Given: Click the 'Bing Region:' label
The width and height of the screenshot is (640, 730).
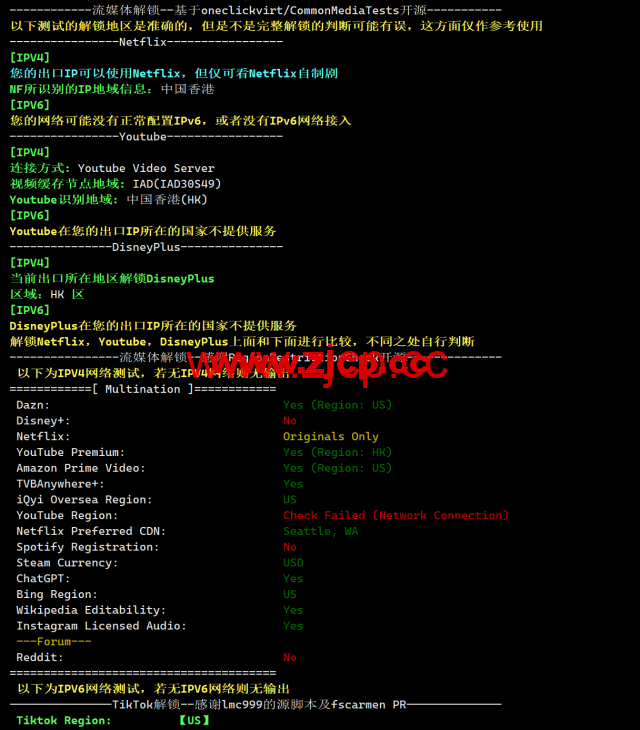Looking at the screenshot, I should tap(57, 595).
